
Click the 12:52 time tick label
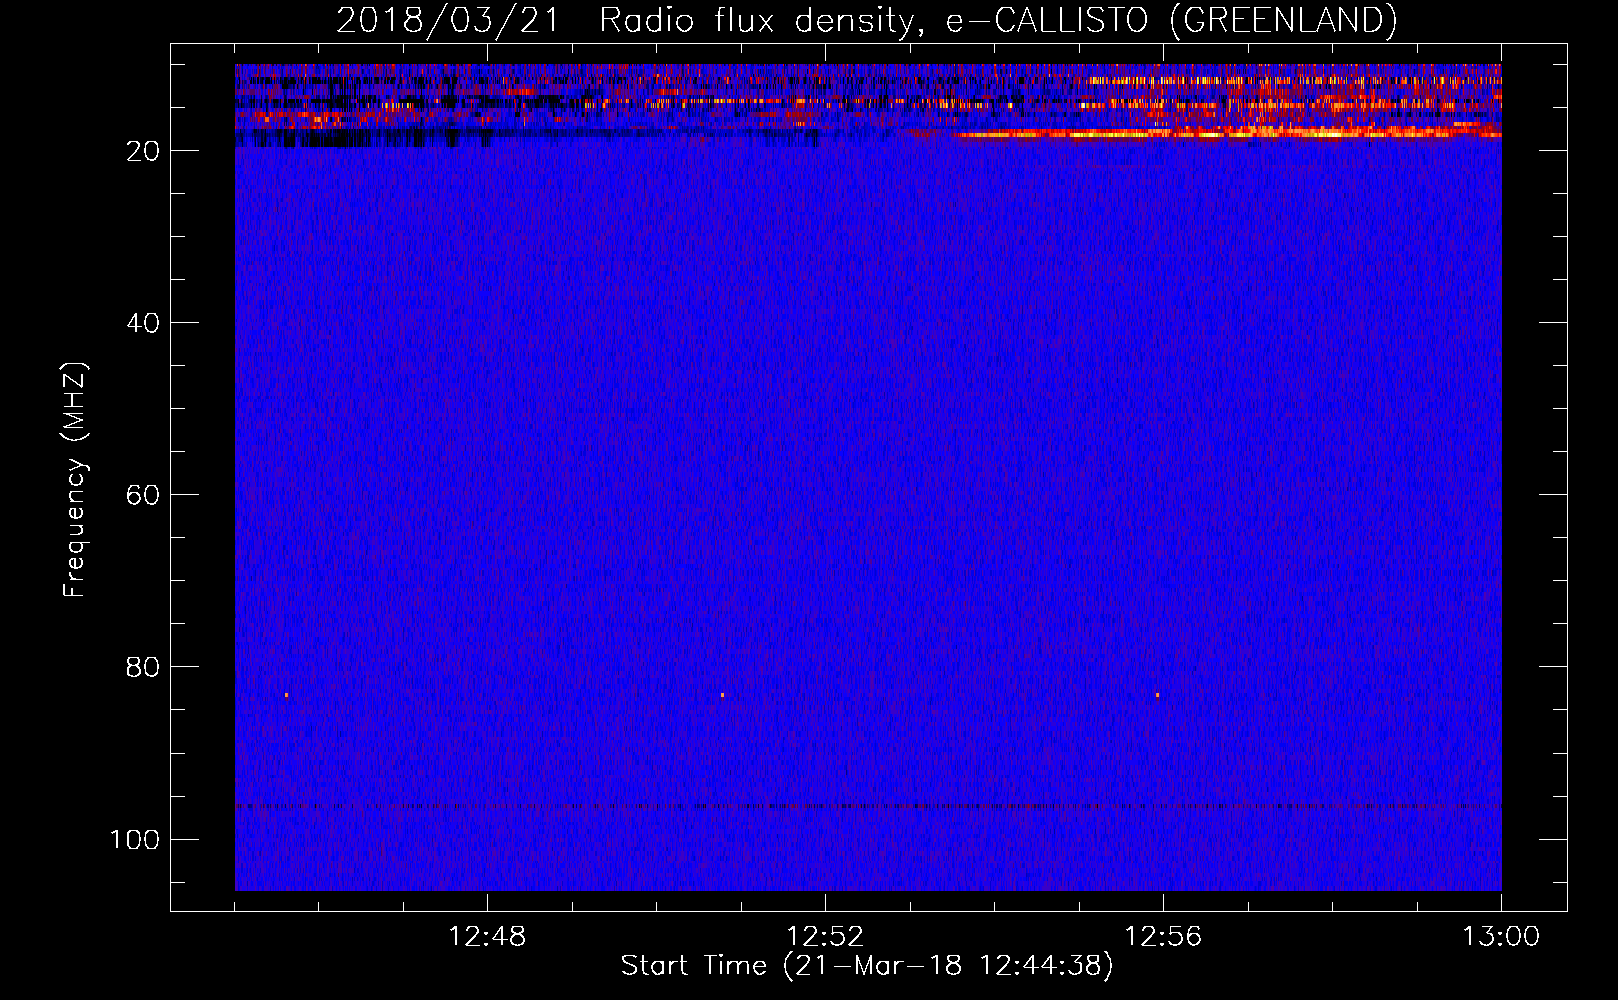[825, 937]
